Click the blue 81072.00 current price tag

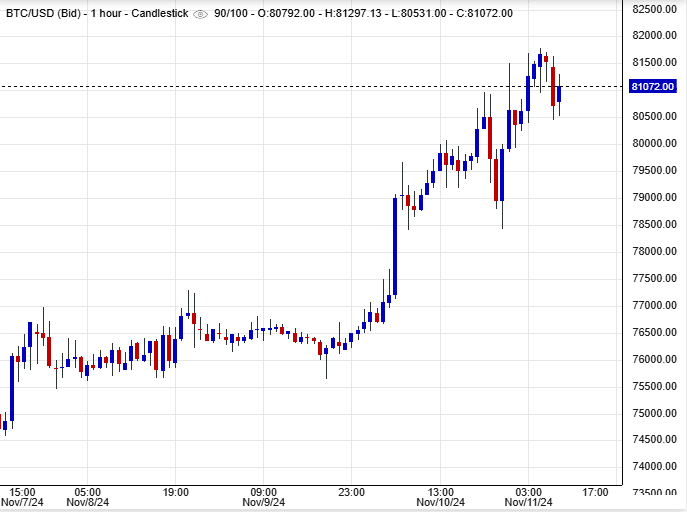(656, 87)
